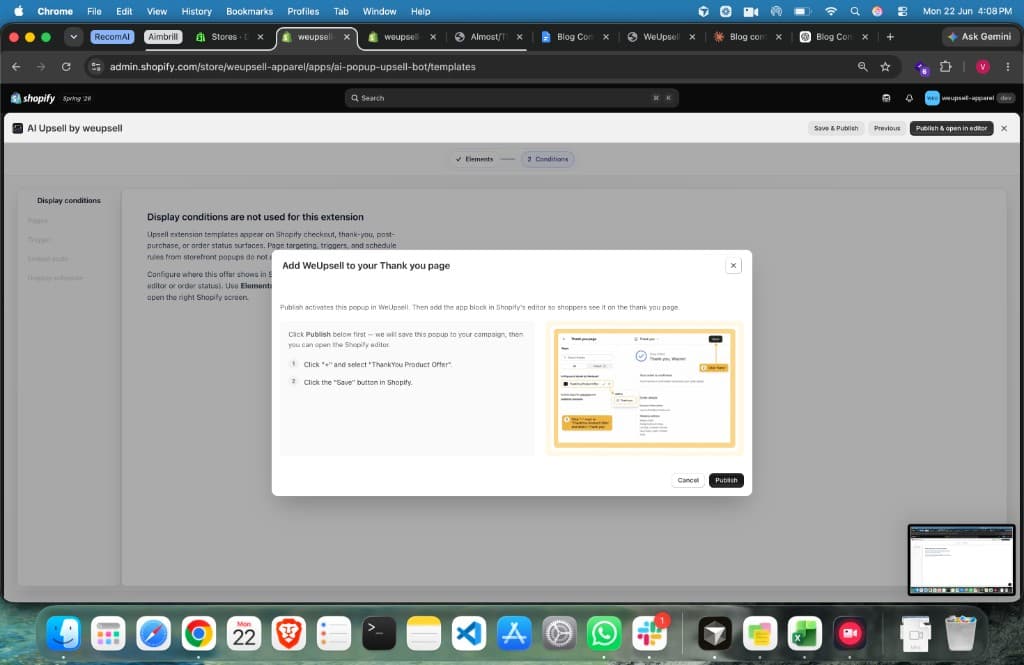Open Trash in the dock

coord(960,633)
